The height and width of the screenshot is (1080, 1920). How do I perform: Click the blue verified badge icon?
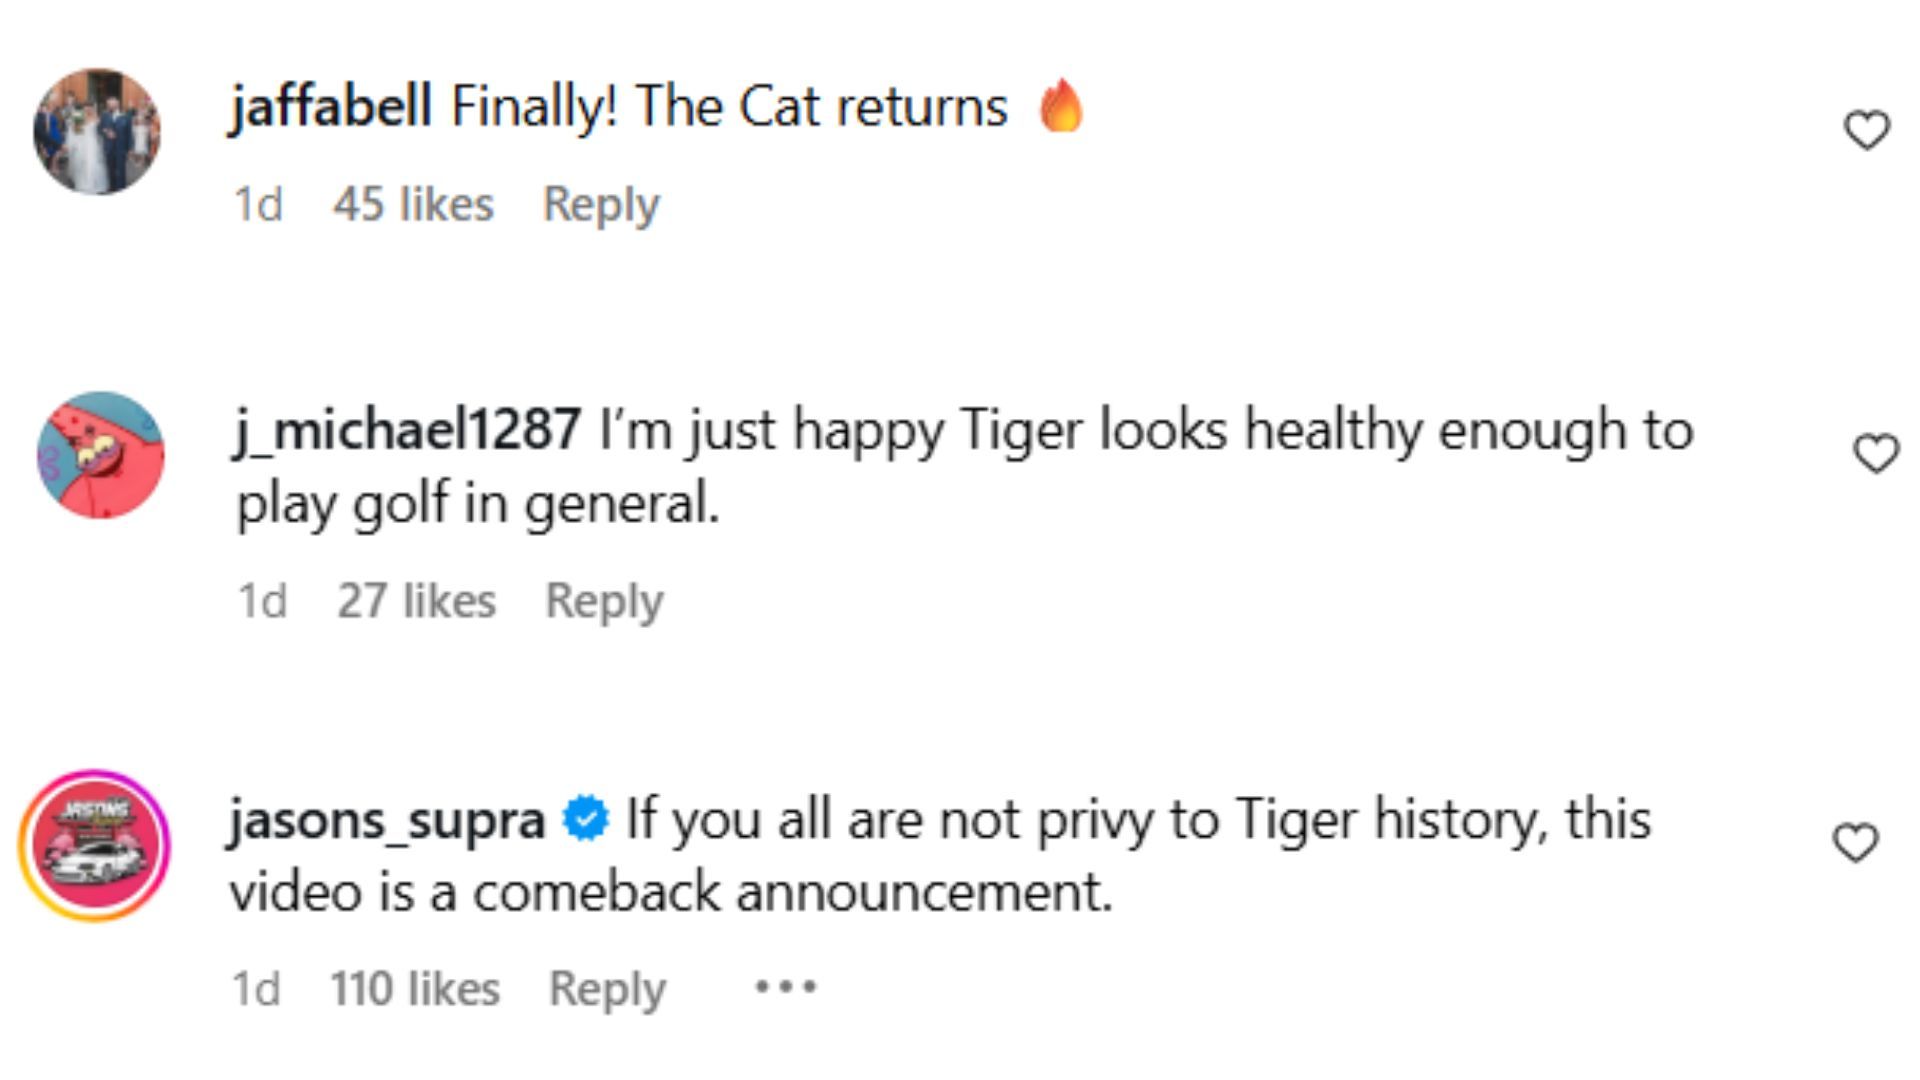[586, 819]
